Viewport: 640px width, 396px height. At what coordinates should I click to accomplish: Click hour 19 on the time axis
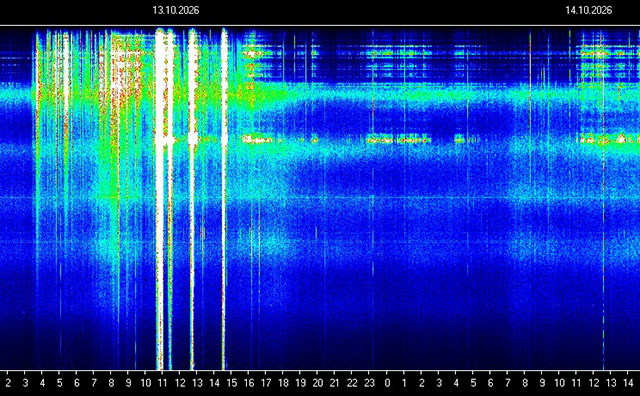pyautogui.click(x=301, y=383)
